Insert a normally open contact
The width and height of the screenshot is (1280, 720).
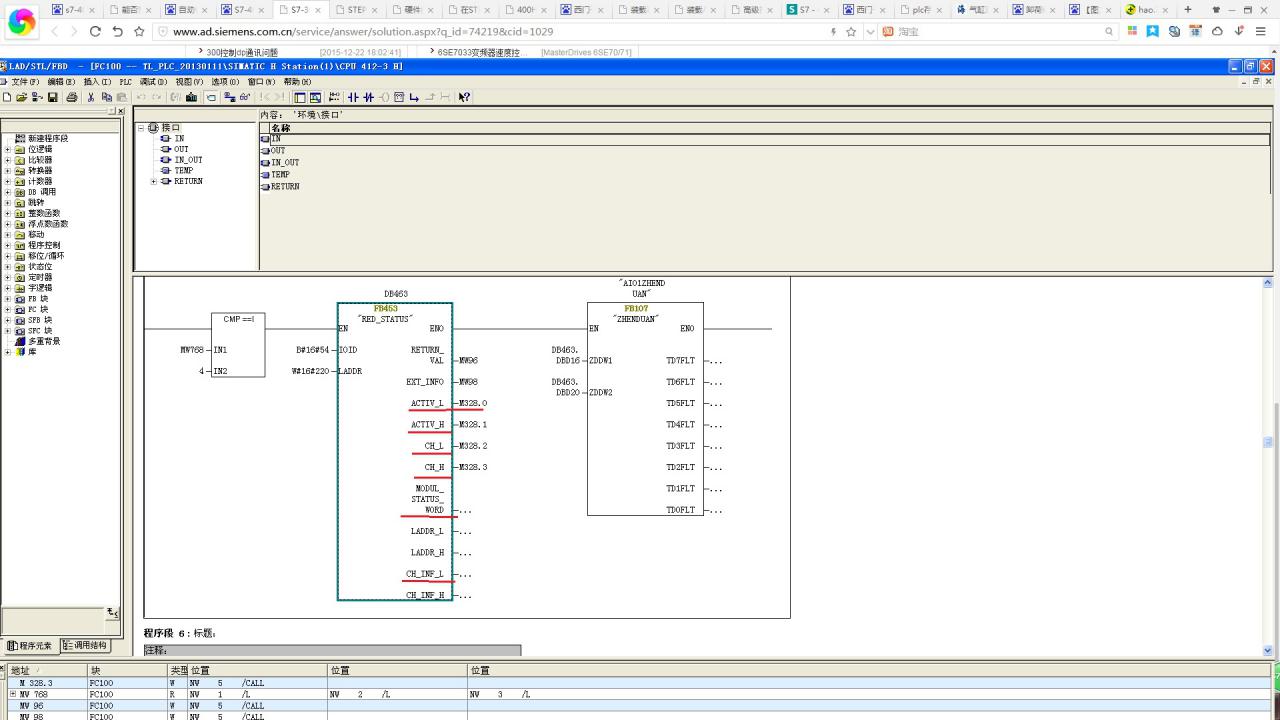(352, 97)
